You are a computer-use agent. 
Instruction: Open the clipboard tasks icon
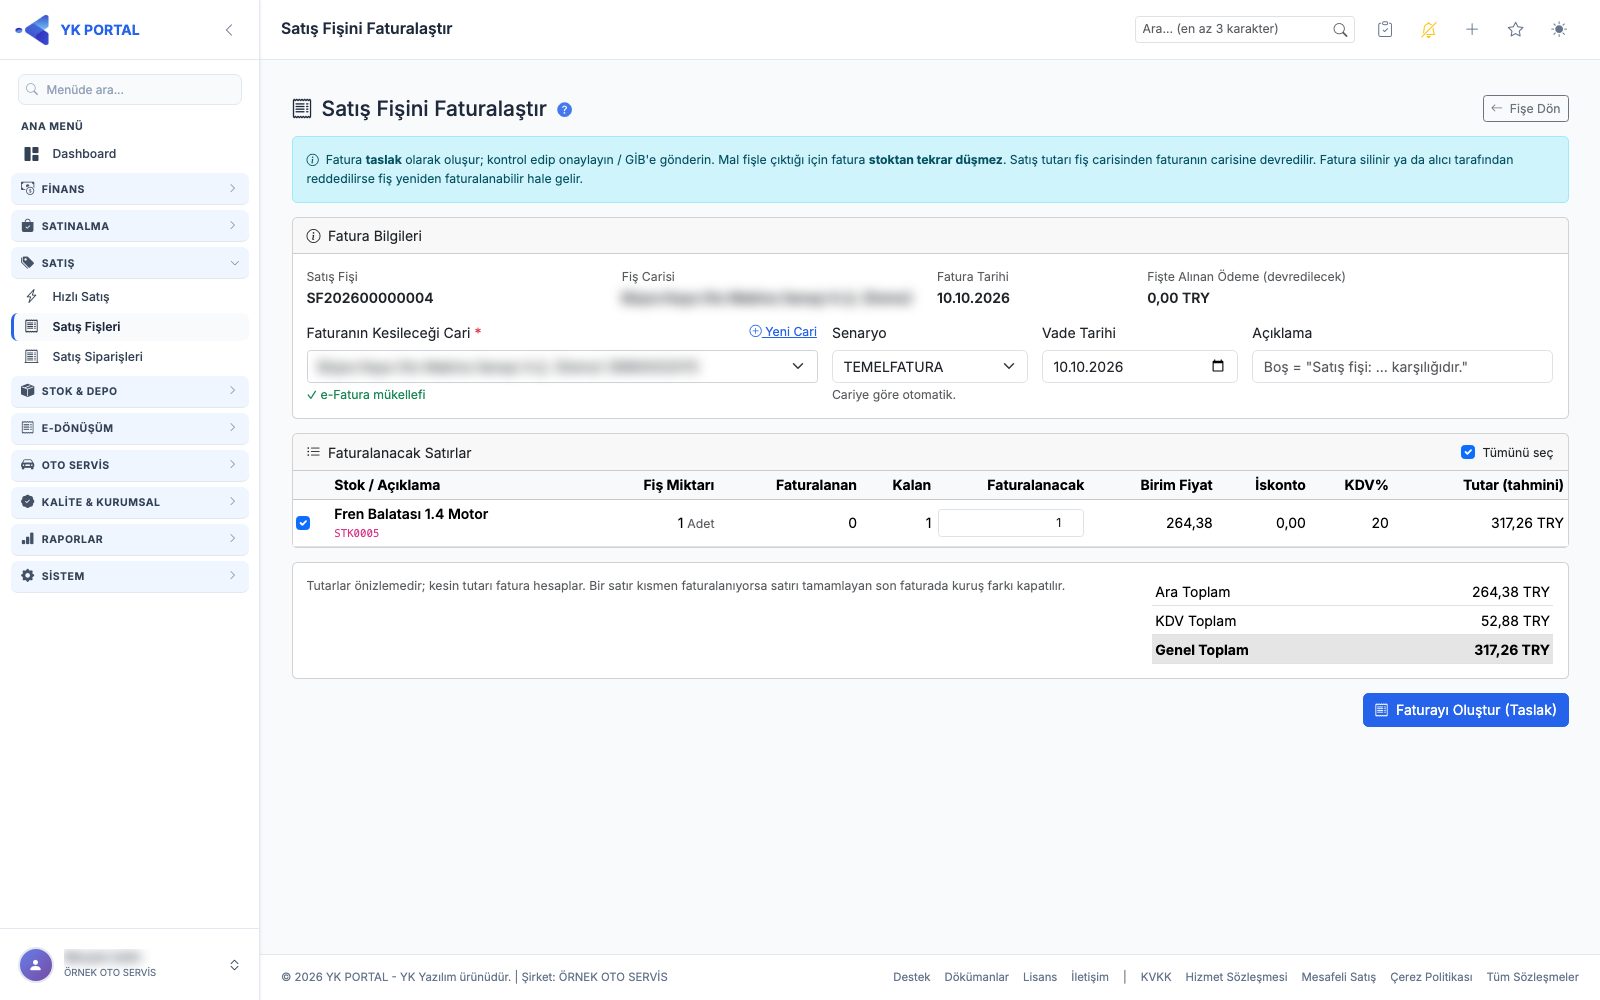coord(1385,30)
